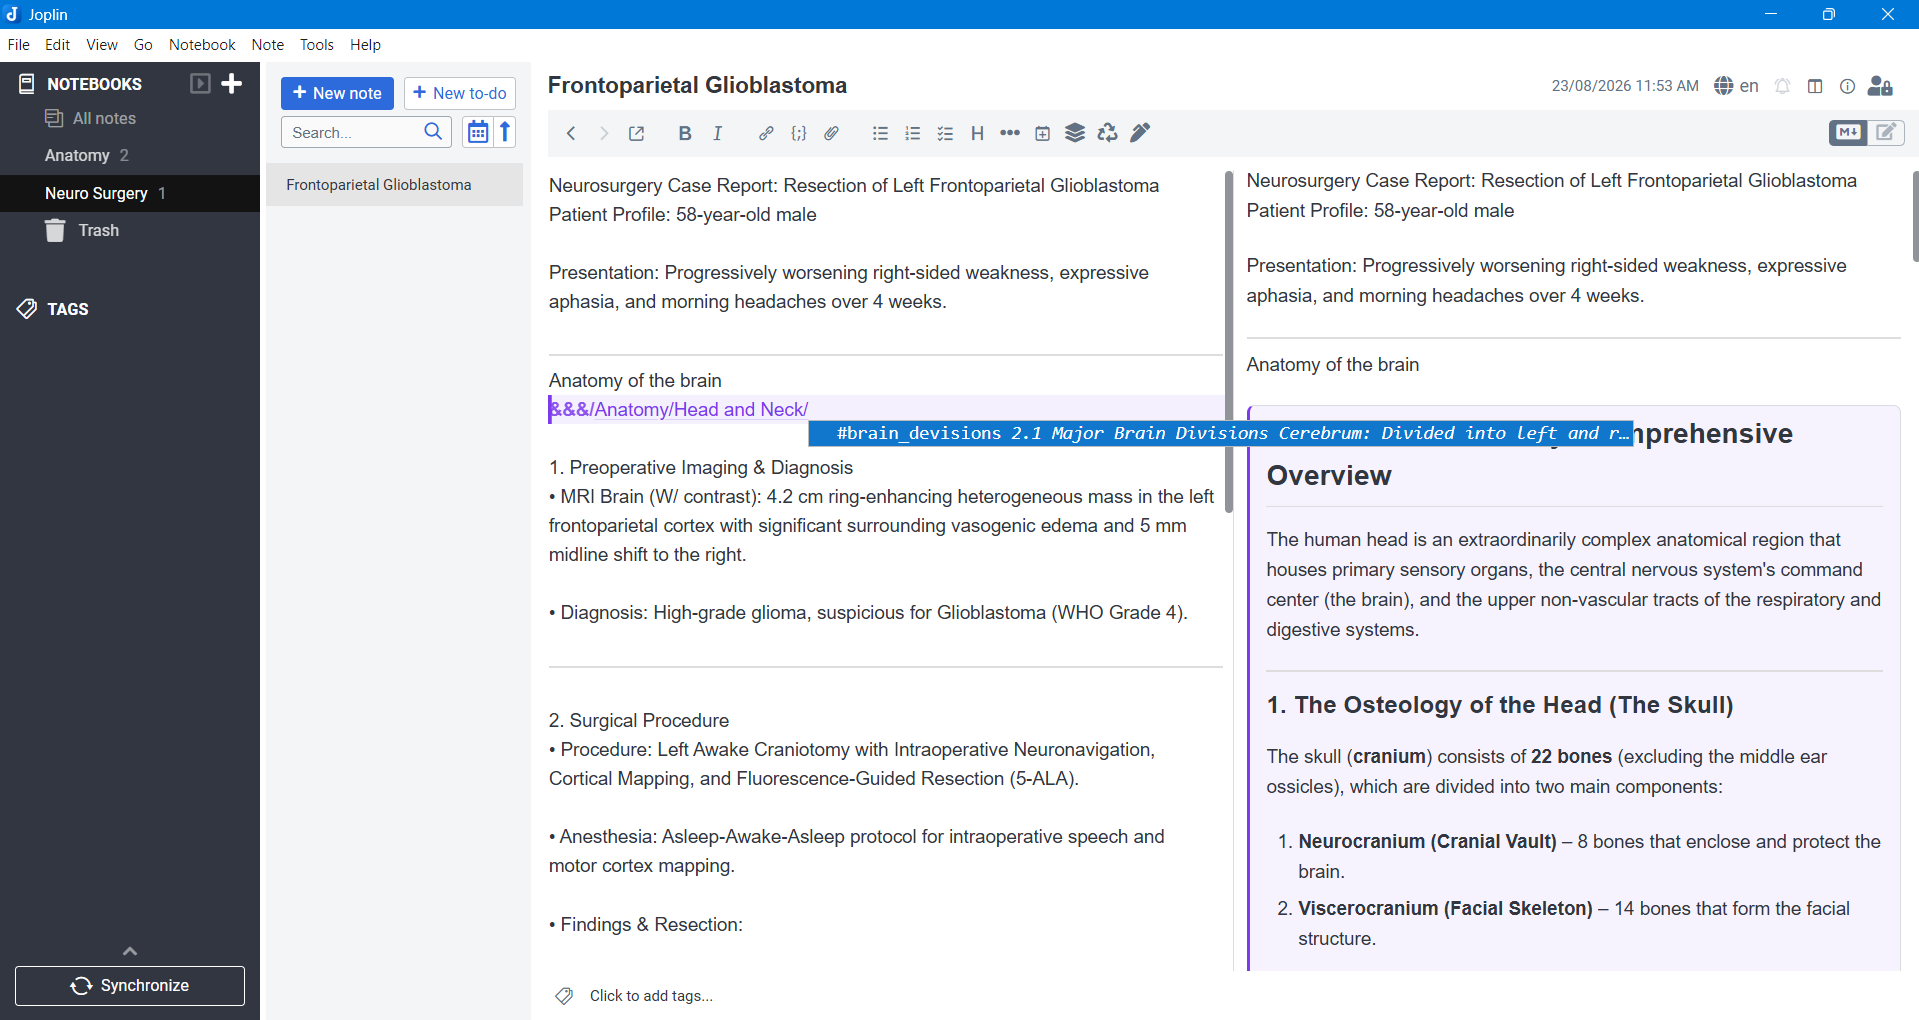Click the Synchronize button
This screenshot has height=1020, width=1919.
point(130,986)
